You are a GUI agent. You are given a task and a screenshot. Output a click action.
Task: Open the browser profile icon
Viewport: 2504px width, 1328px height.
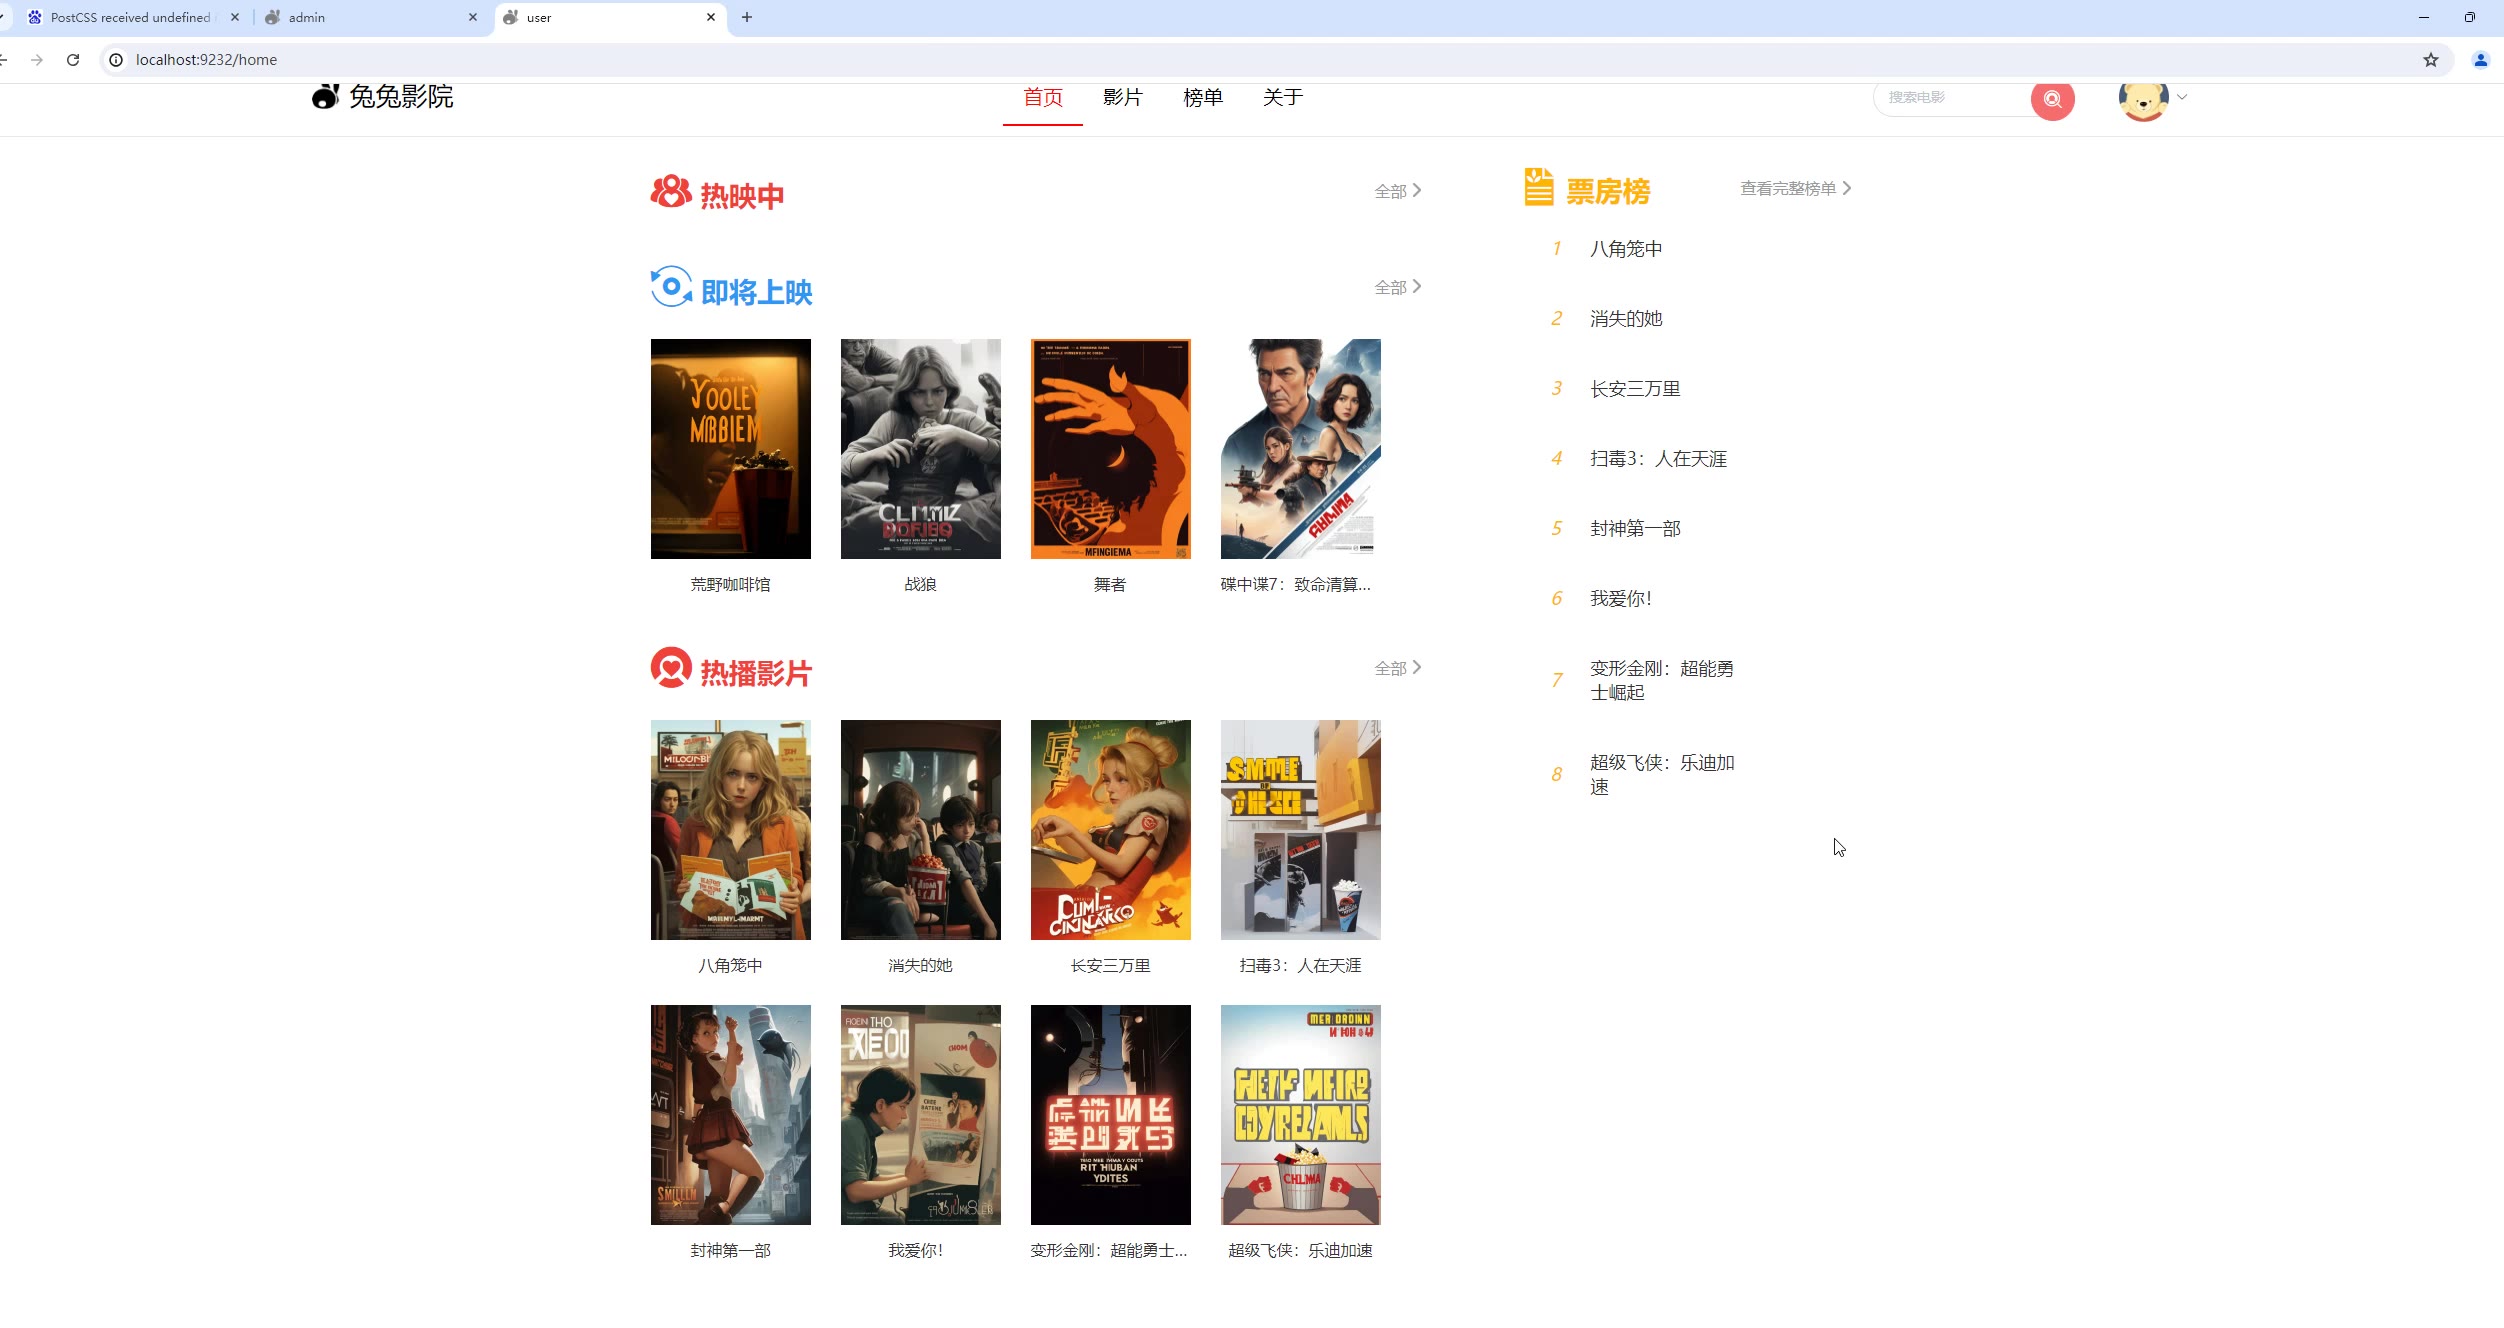click(x=2481, y=60)
